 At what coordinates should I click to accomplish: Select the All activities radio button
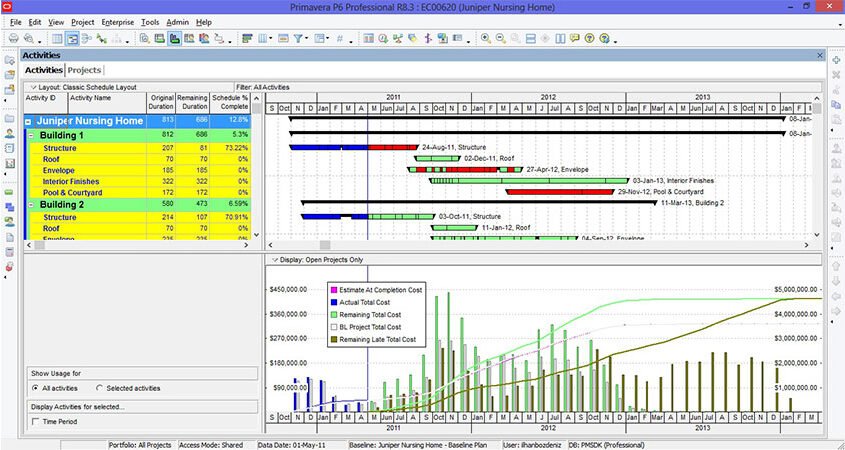point(36,388)
